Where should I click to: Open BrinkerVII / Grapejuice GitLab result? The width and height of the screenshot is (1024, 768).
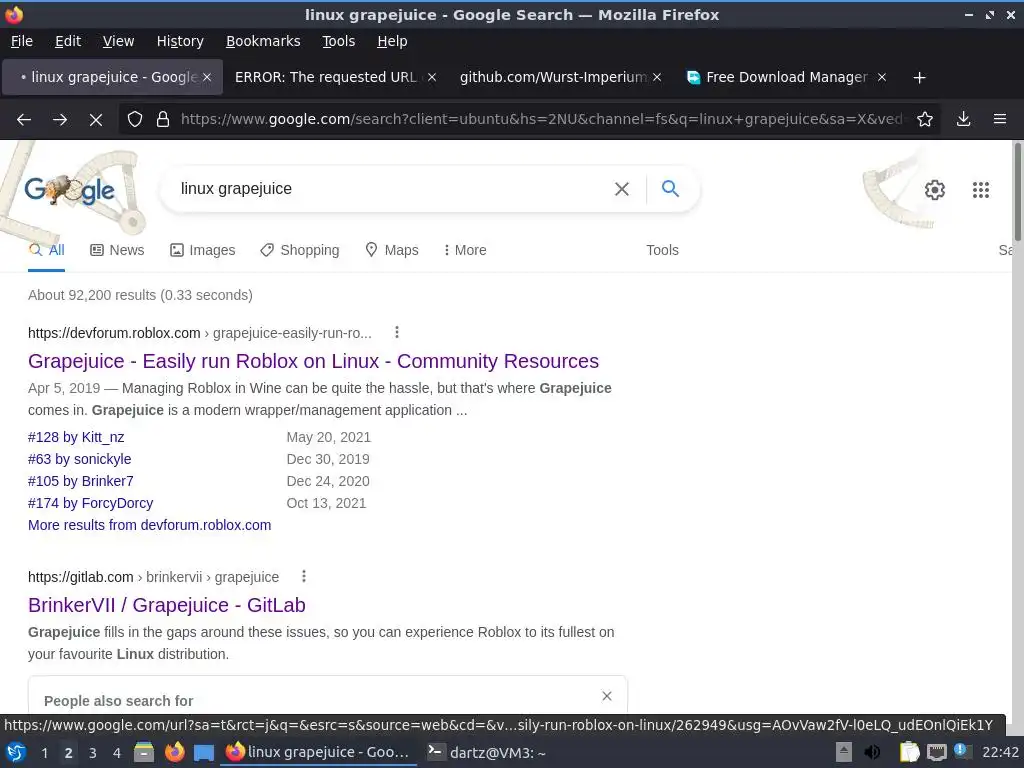click(167, 605)
